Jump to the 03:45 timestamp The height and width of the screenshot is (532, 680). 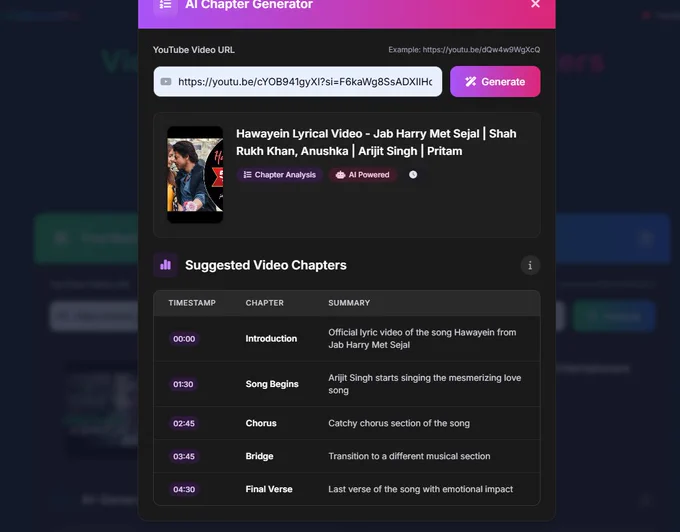[x=184, y=456]
